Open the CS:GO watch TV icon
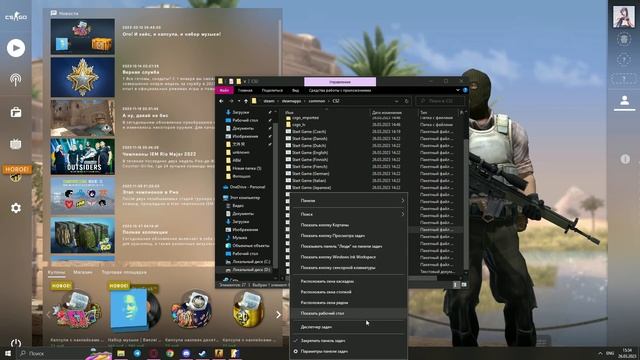The width and height of the screenshot is (640, 360). click(16, 144)
